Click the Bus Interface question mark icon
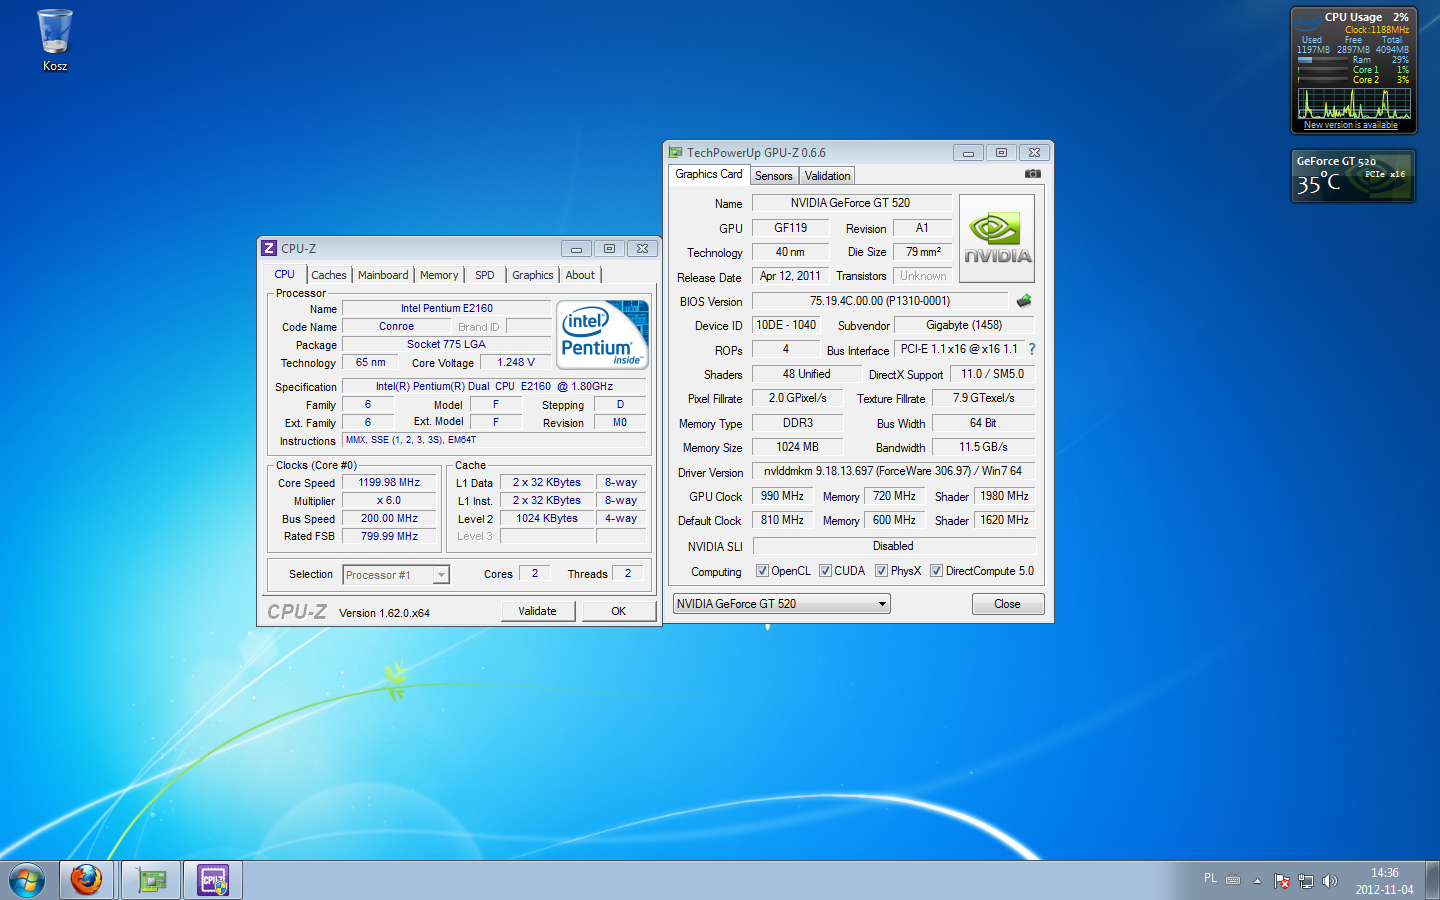This screenshot has height=900, width=1440. [1032, 349]
